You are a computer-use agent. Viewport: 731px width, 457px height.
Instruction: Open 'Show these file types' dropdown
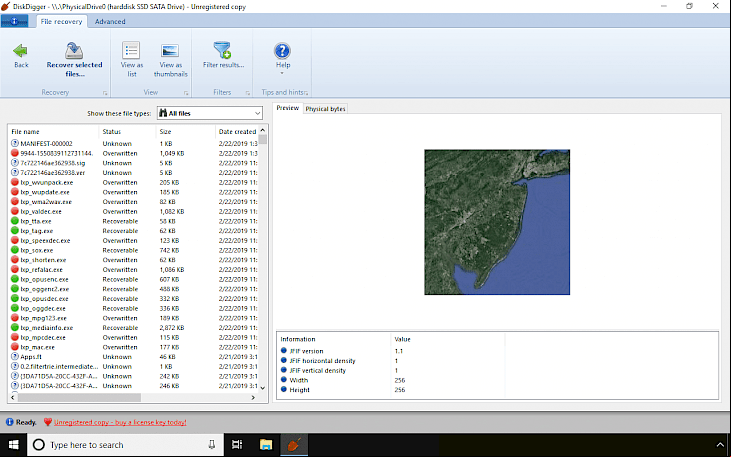point(210,113)
